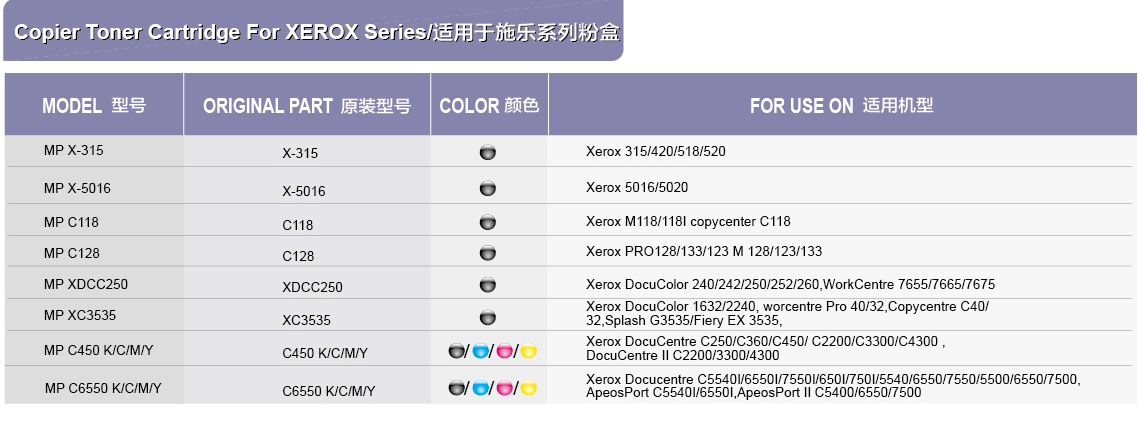This screenshot has height=423, width=1138.
Task: Click the FOR USE ON column header
Action: (x=841, y=105)
